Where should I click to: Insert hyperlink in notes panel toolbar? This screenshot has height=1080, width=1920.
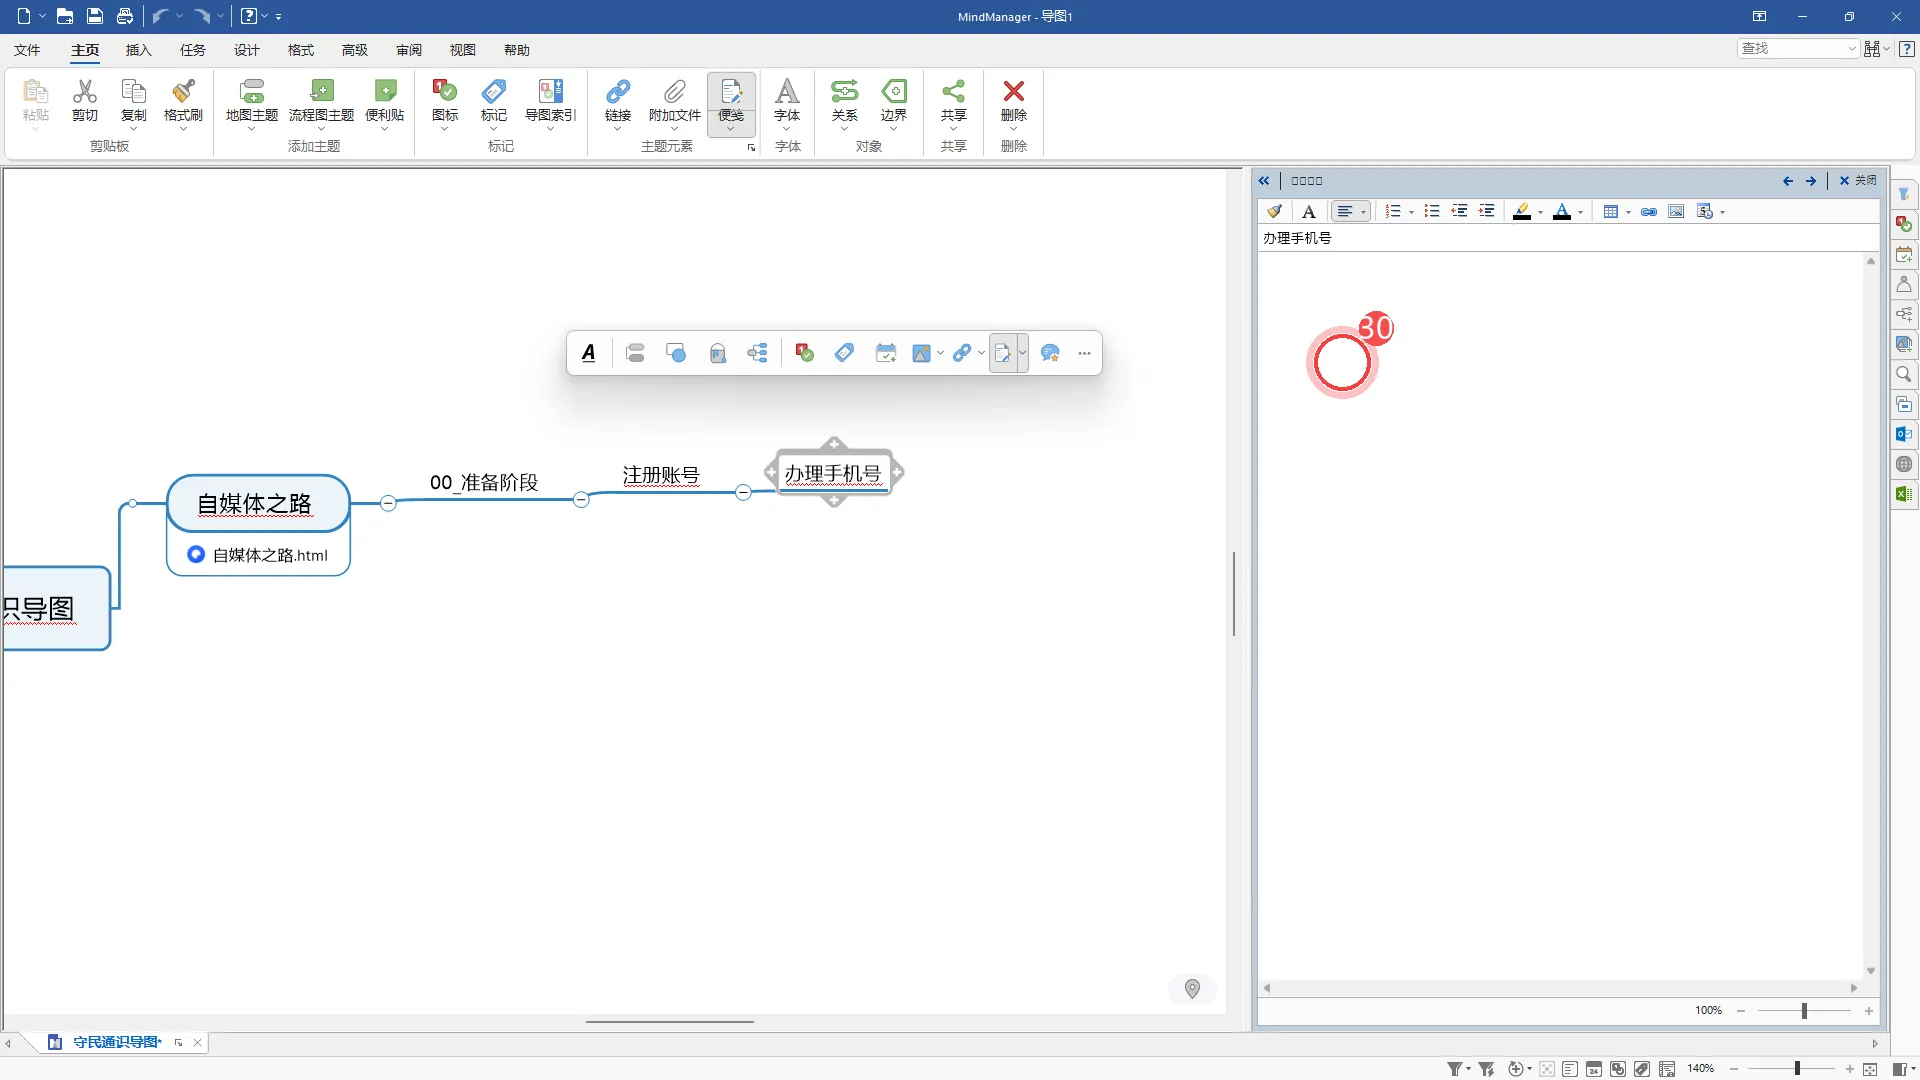(x=1649, y=211)
